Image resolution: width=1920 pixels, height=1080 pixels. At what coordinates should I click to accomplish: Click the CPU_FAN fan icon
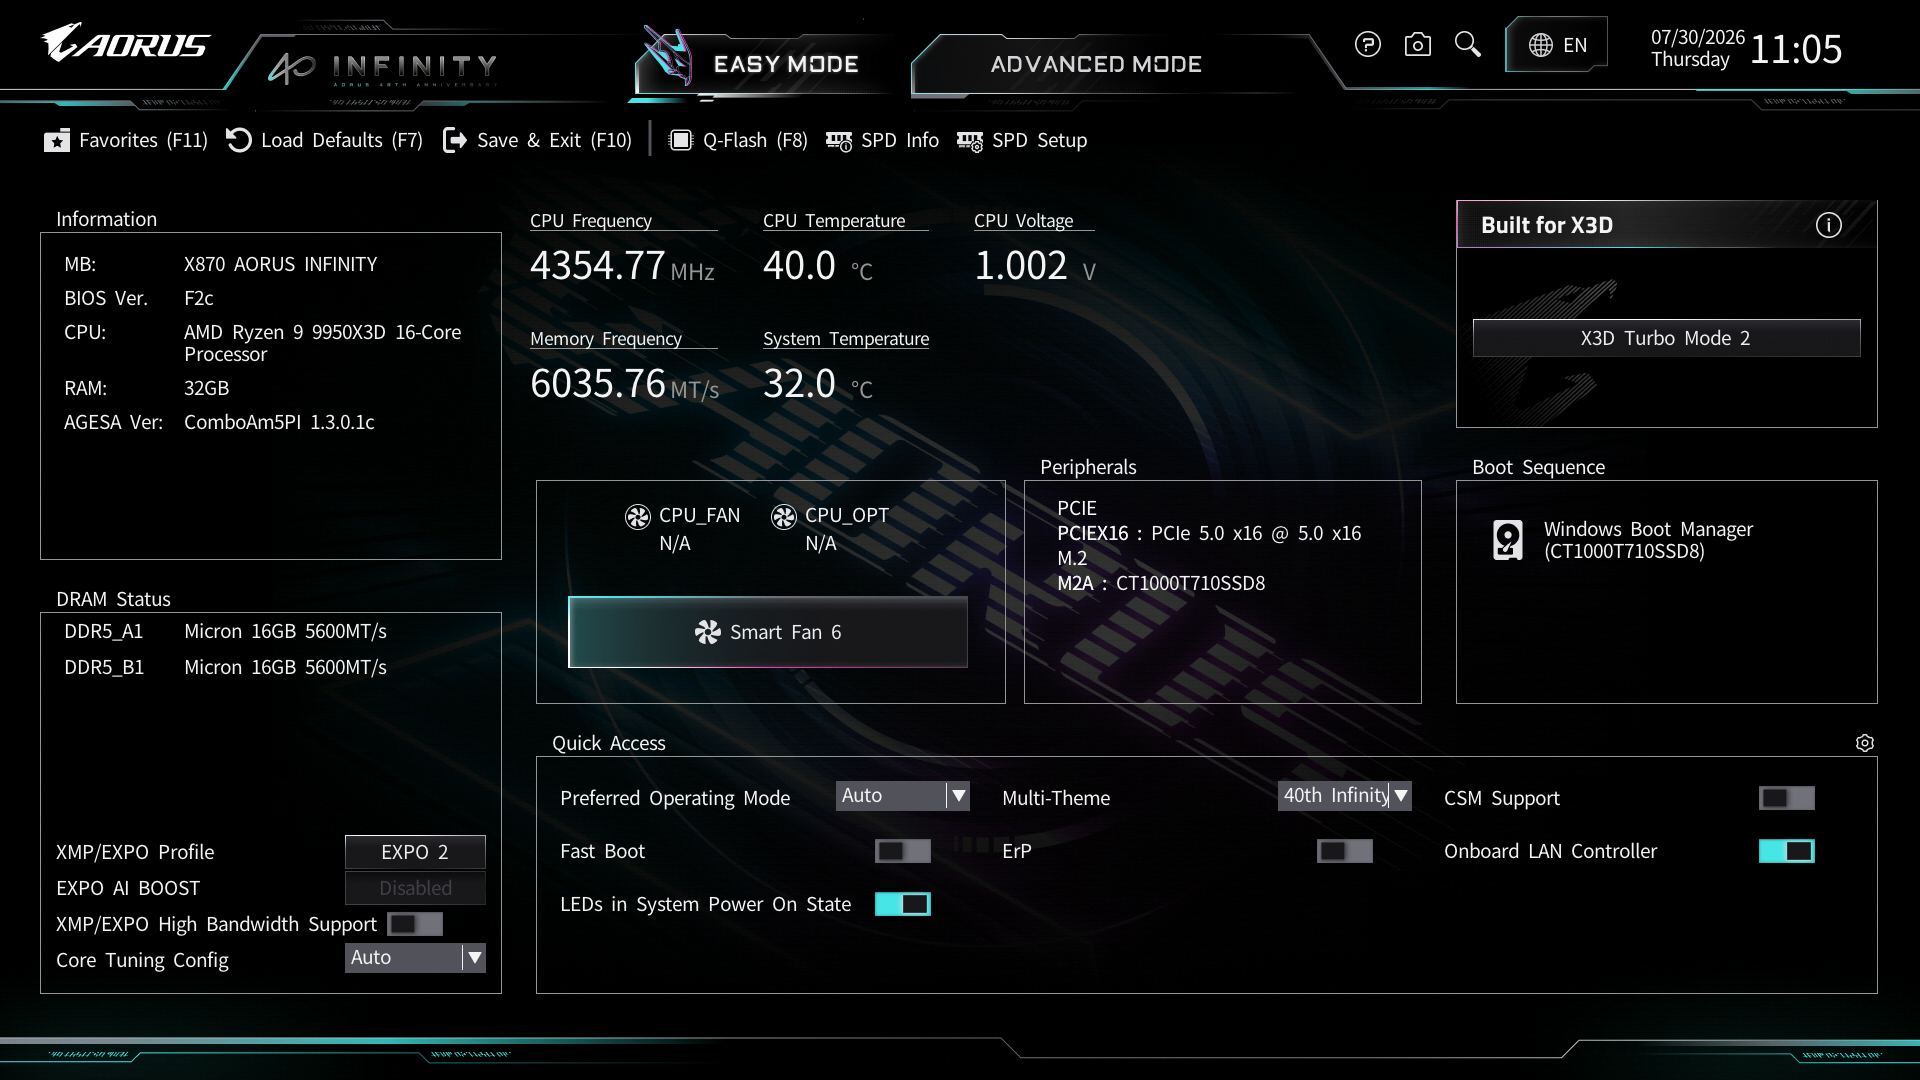(638, 516)
